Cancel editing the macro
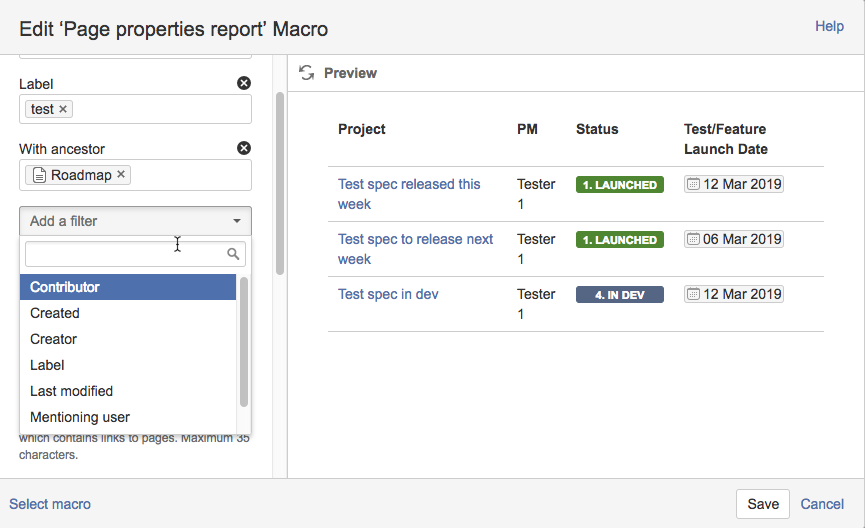The width and height of the screenshot is (865, 528). pyautogui.click(x=822, y=504)
